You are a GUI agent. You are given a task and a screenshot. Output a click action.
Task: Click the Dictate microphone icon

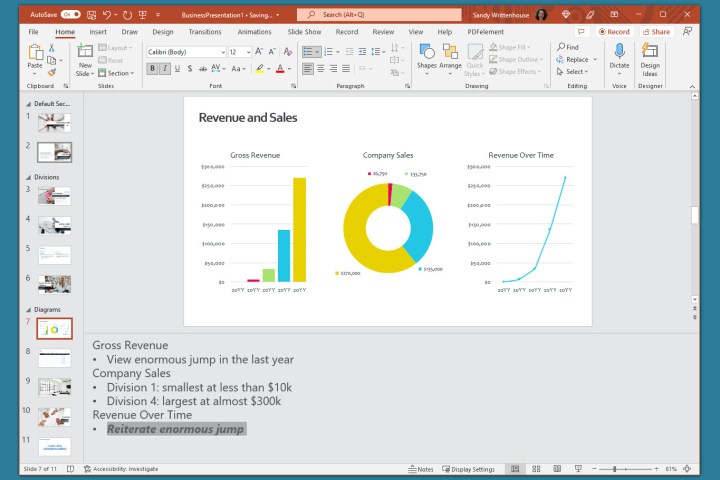click(x=619, y=52)
